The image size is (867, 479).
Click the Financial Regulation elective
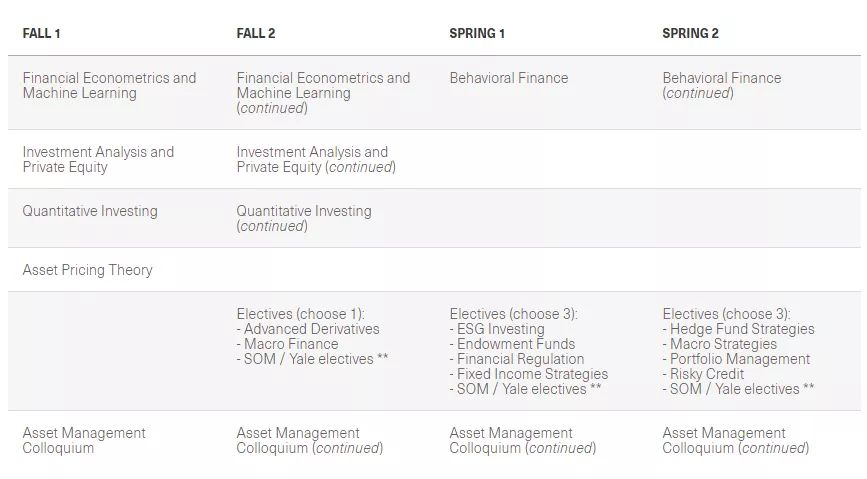click(x=520, y=359)
